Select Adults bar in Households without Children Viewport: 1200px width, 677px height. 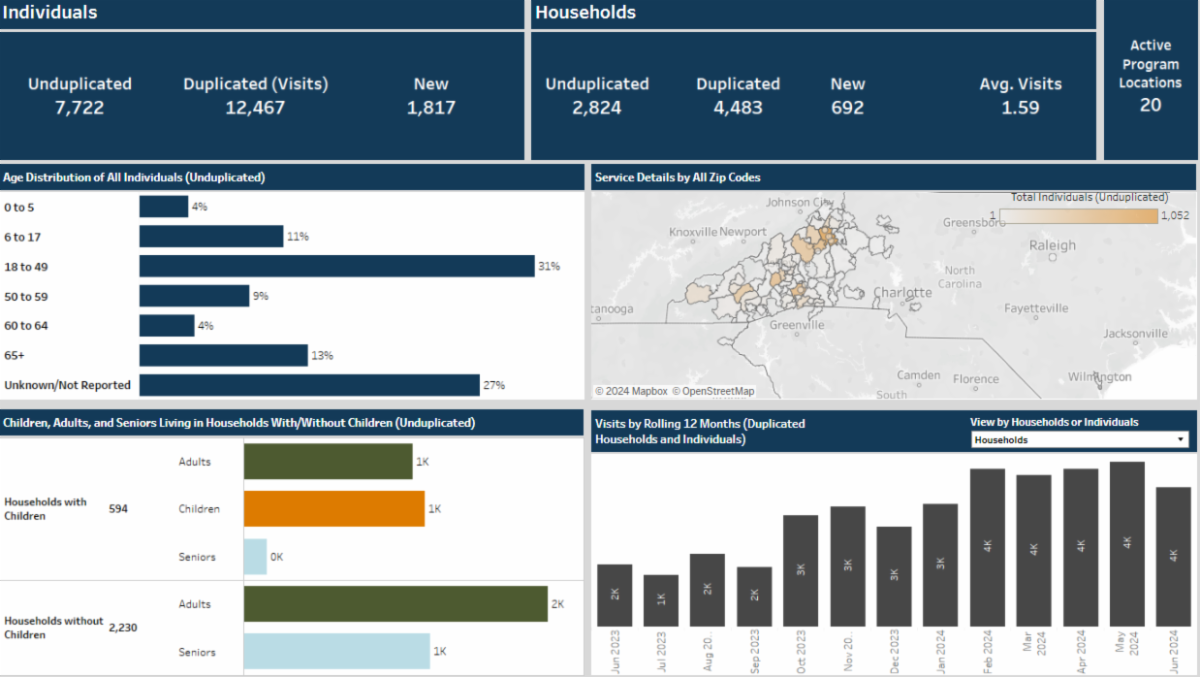tap(395, 604)
